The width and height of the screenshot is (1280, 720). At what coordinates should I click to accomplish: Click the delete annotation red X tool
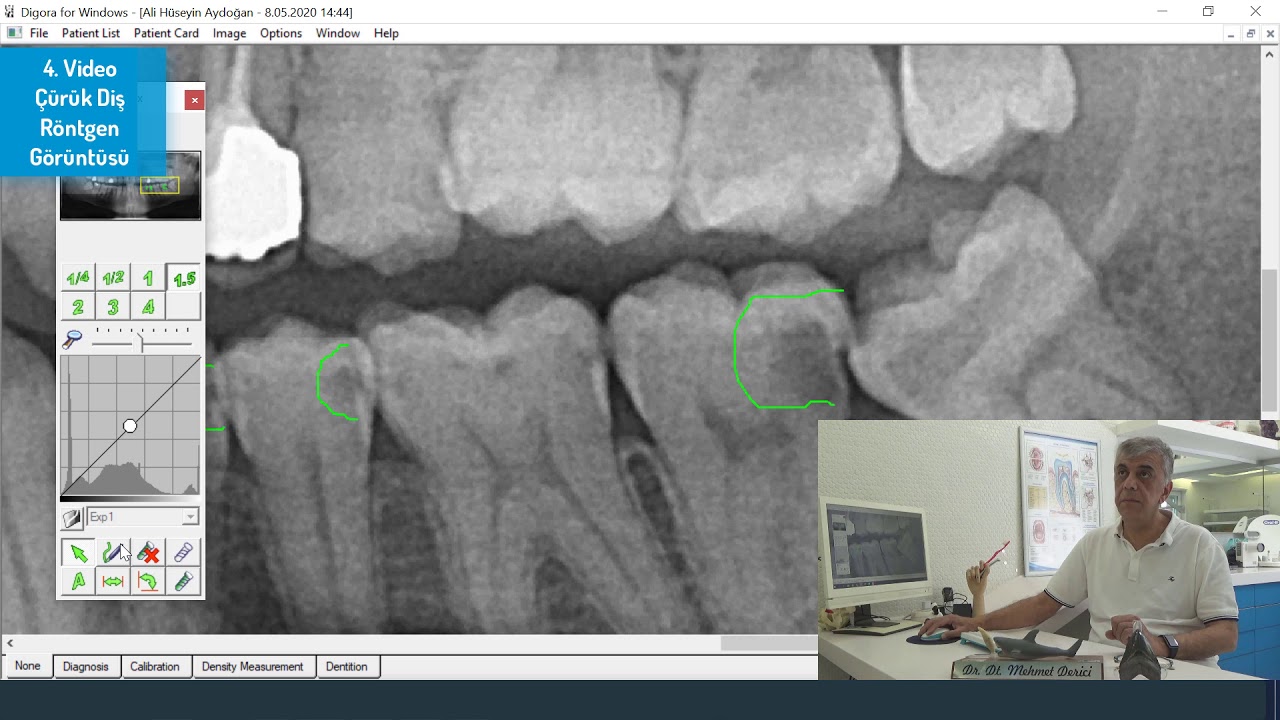pos(148,553)
